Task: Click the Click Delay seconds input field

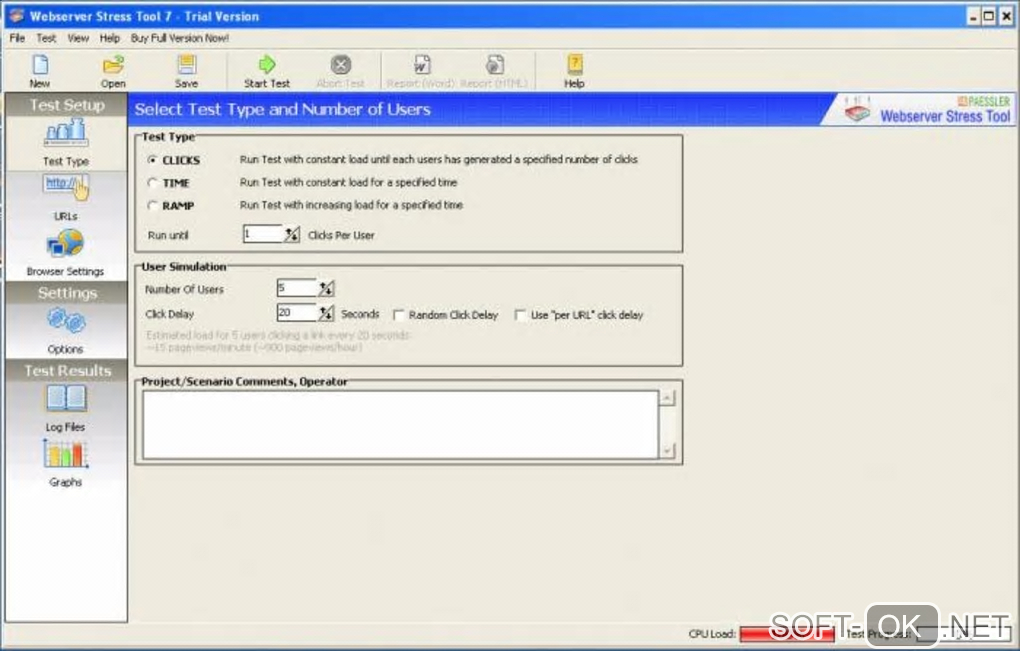Action: 297,313
